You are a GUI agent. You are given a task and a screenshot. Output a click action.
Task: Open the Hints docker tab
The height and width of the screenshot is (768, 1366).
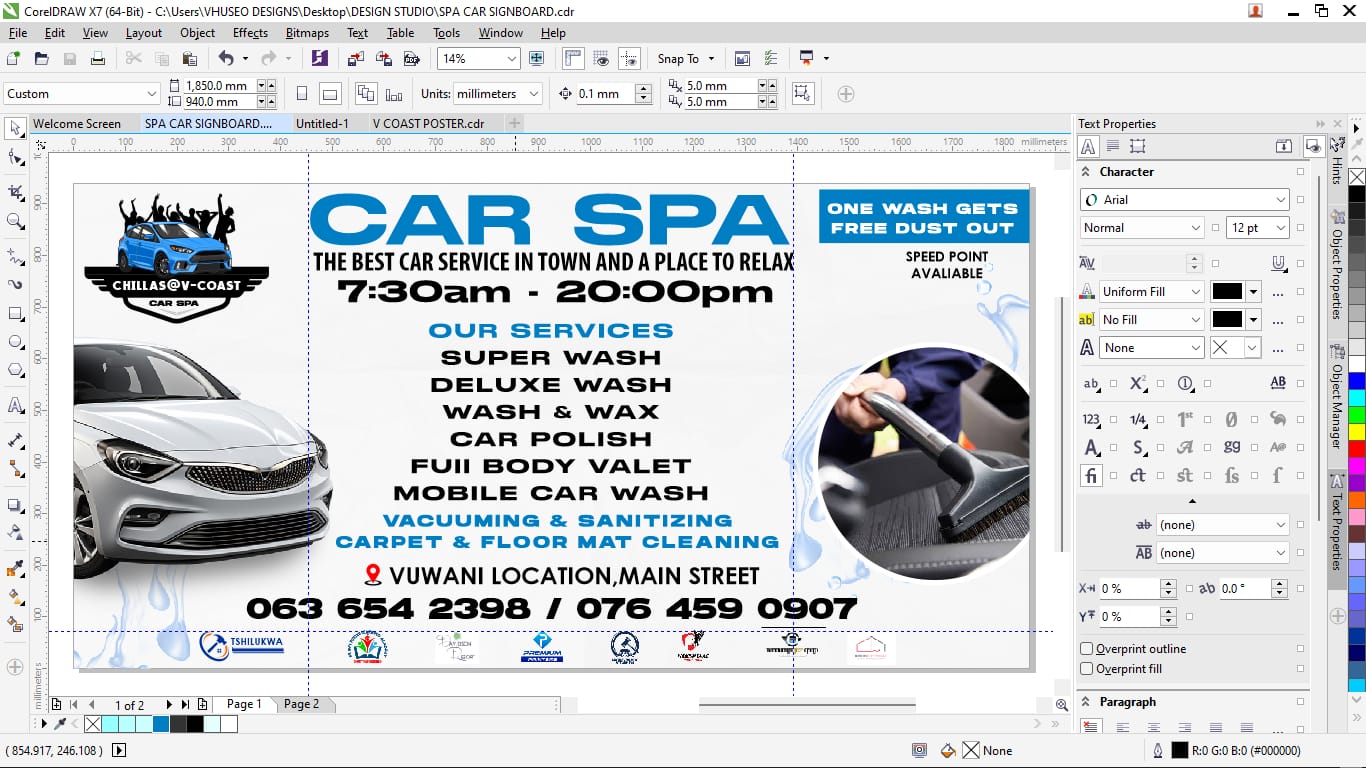point(1337,160)
